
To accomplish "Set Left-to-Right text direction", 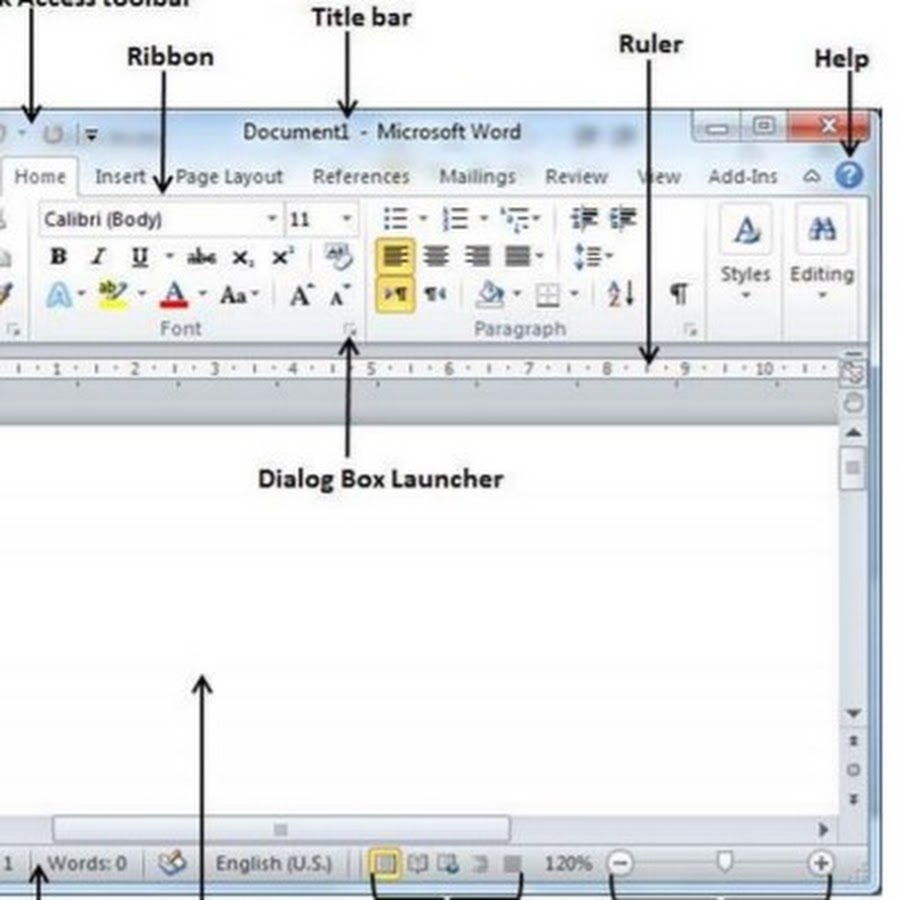I will pyautogui.click(x=395, y=294).
